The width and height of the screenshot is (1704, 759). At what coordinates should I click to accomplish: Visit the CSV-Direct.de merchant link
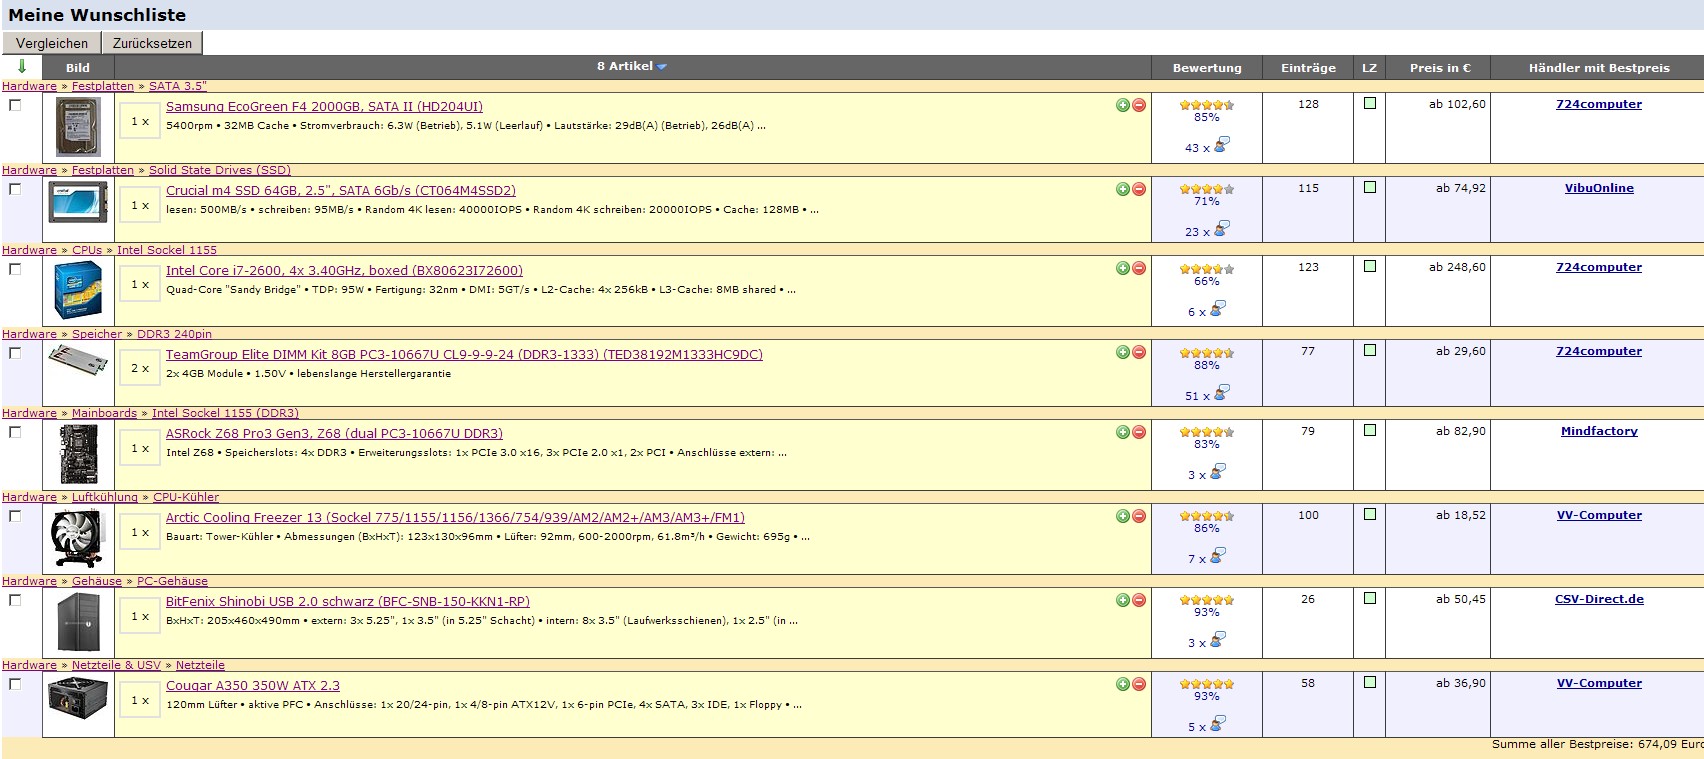[1599, 599]
